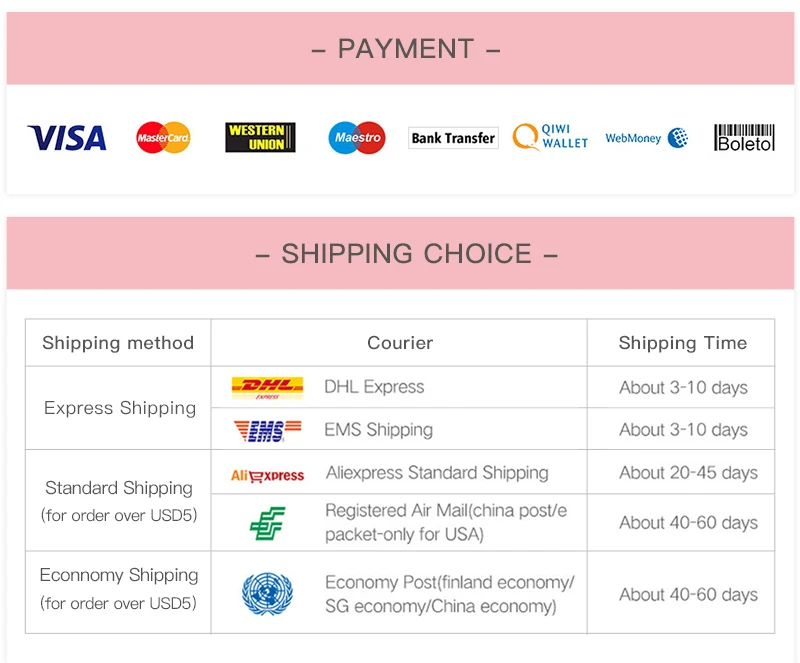
Task: Select the Economy Post courier description
Action: (x=449, y=594)
